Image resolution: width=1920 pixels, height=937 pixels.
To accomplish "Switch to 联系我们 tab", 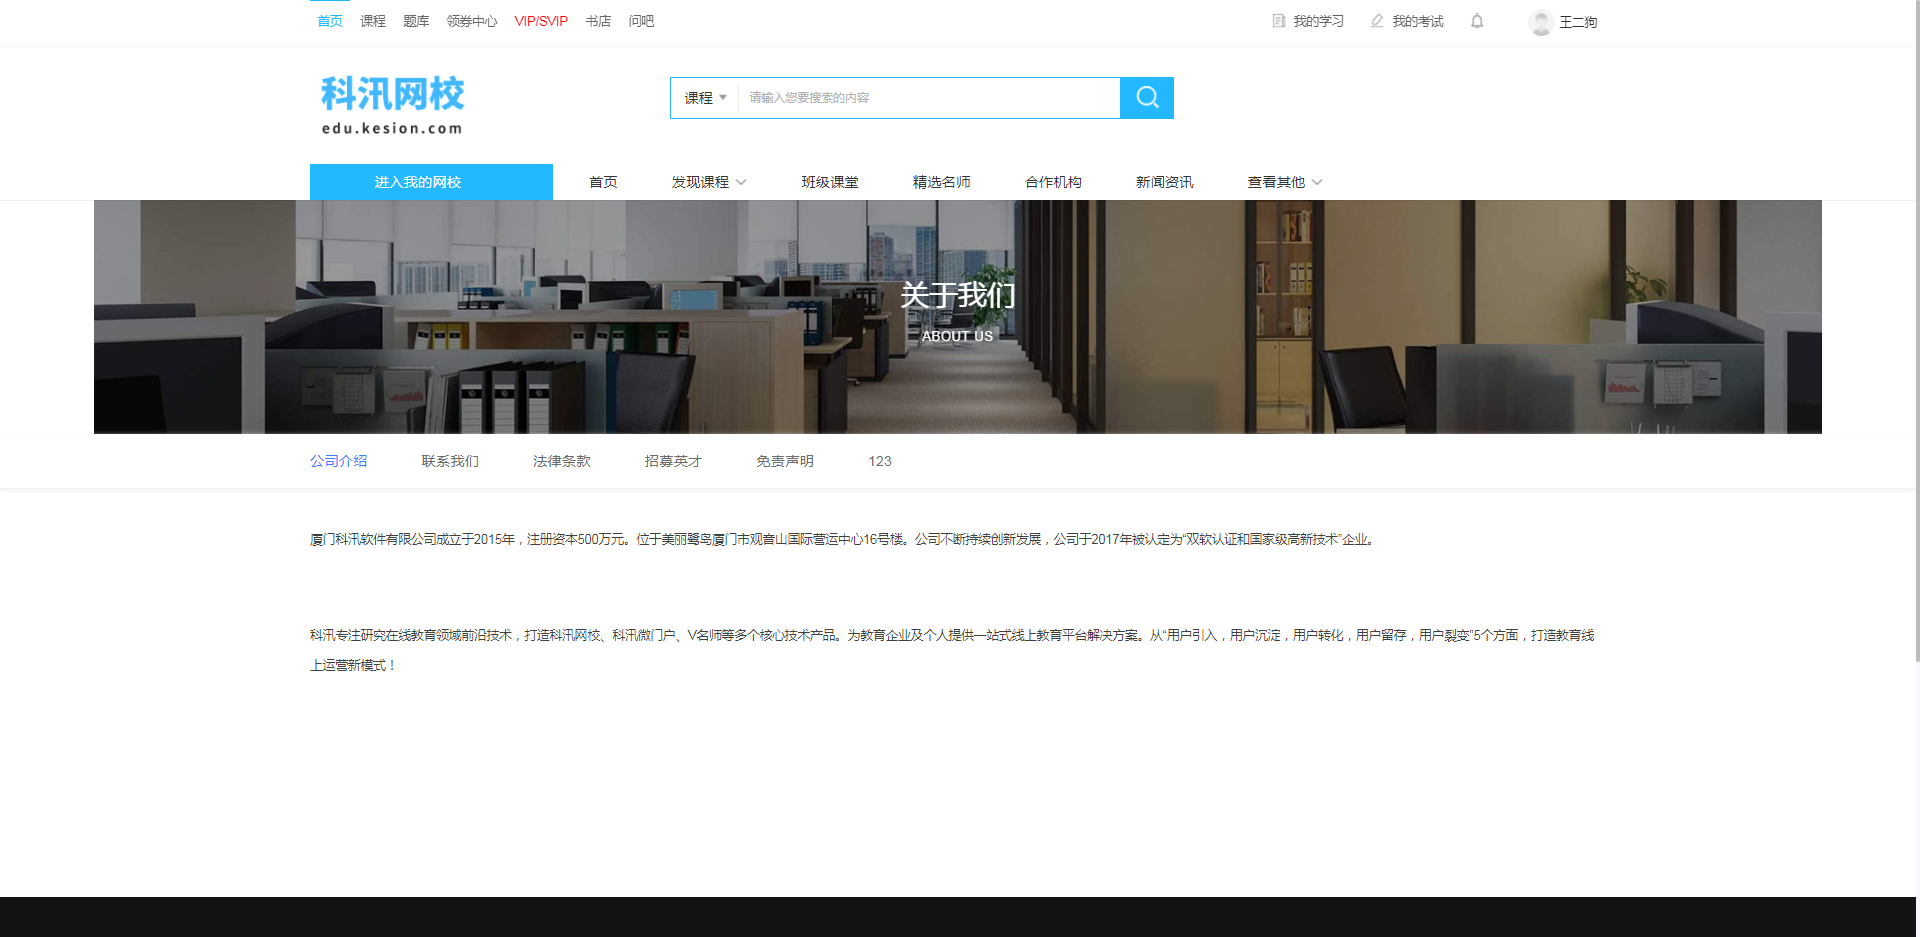I will point(450,461).
